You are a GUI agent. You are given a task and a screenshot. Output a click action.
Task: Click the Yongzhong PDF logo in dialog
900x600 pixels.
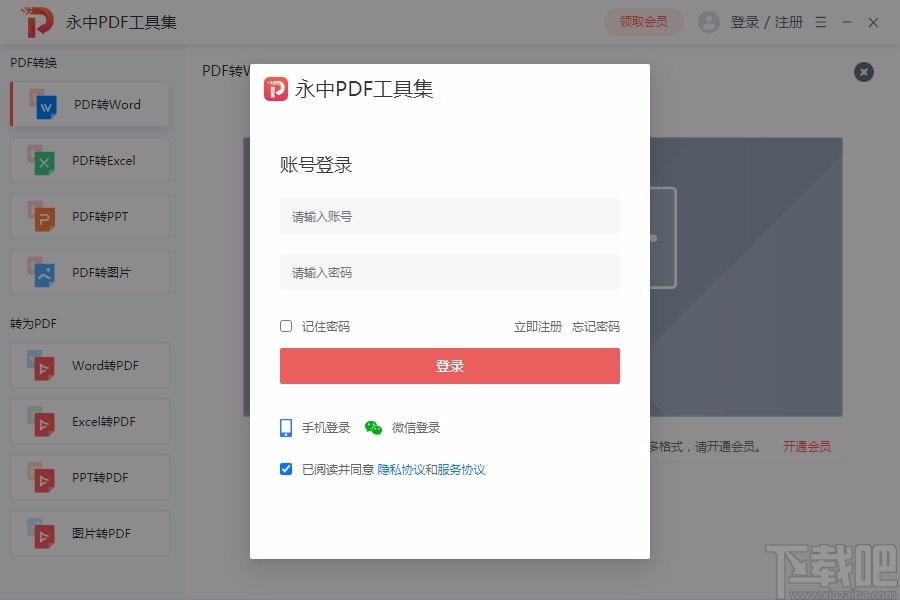276,88
